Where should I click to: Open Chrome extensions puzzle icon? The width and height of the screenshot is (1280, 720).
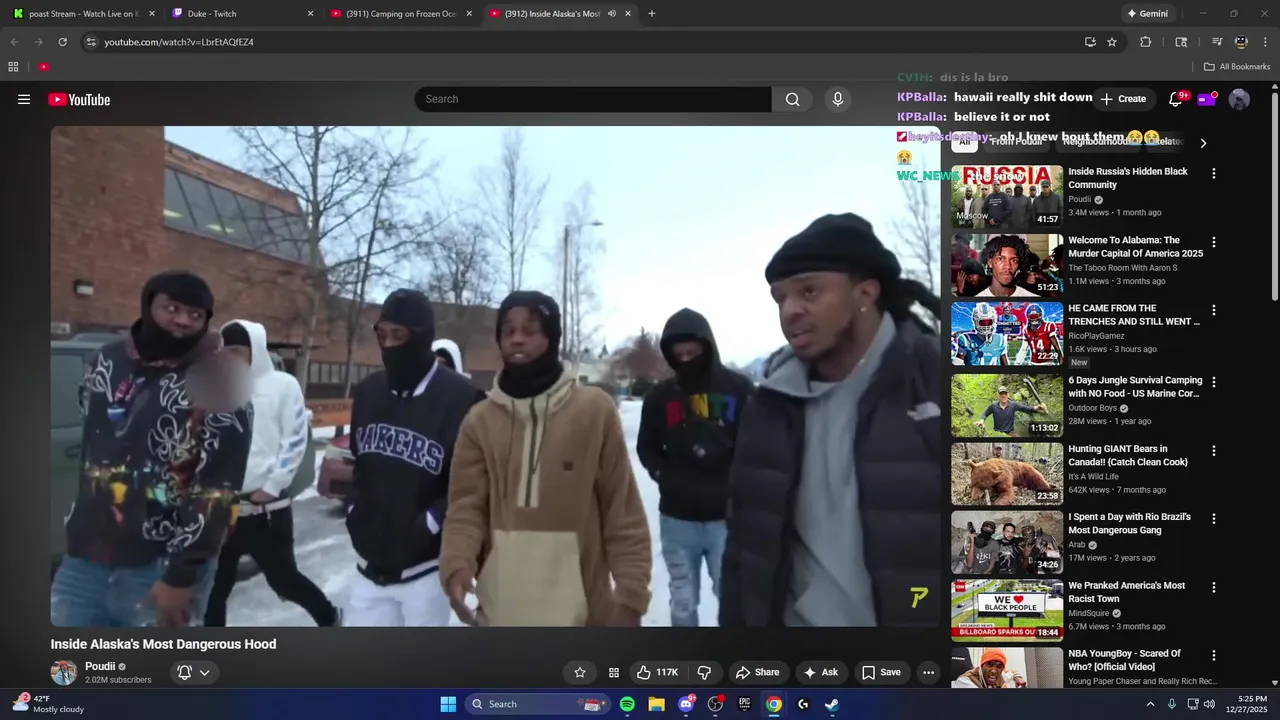point(1146,42)
